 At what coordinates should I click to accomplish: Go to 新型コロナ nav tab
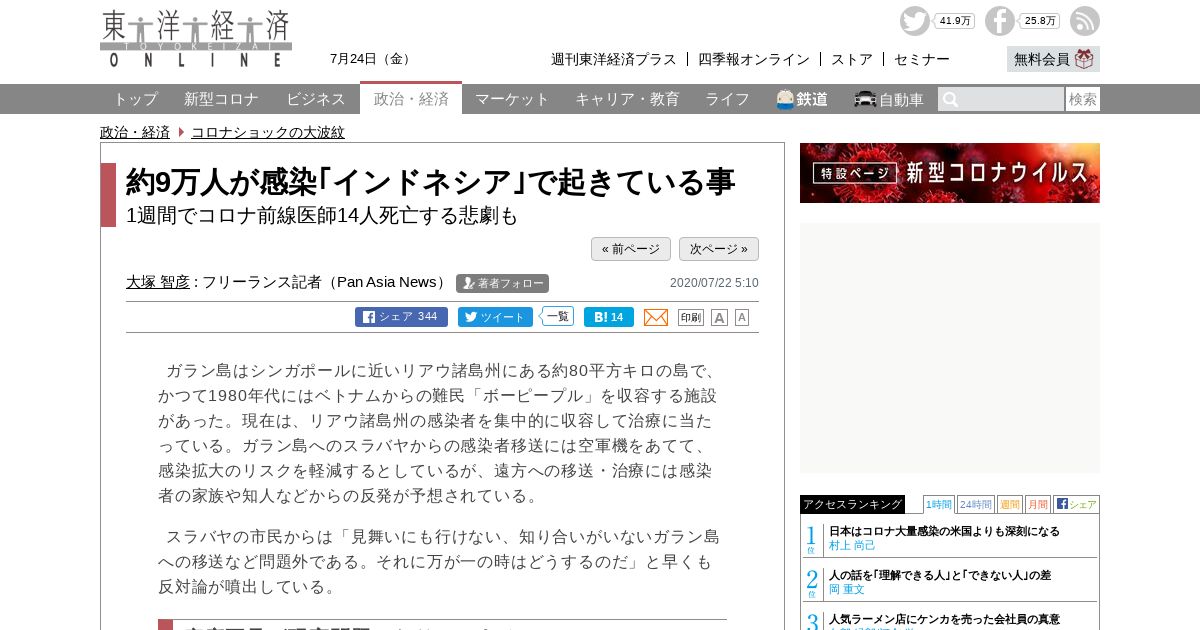click(221, 99)
